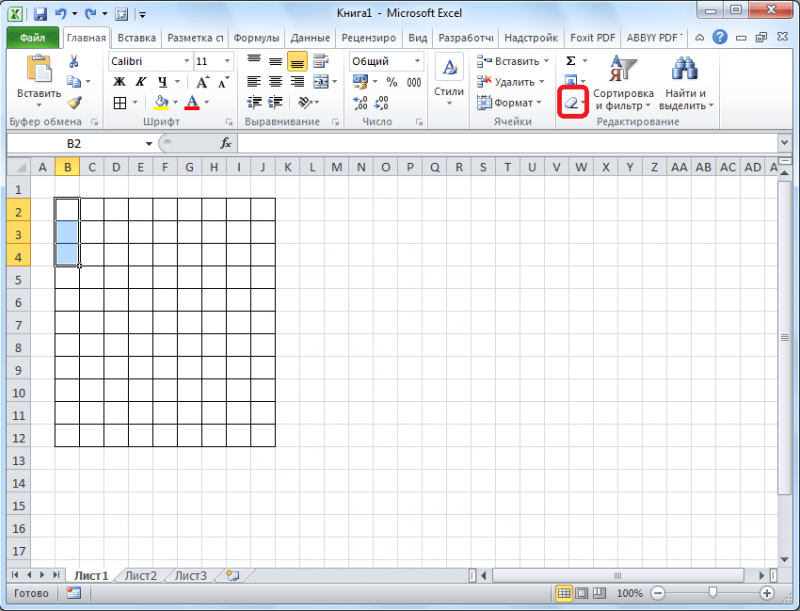The image size is (800, 611).
Task: Decrease font size with small A icon
Action: tap(223, 82)
